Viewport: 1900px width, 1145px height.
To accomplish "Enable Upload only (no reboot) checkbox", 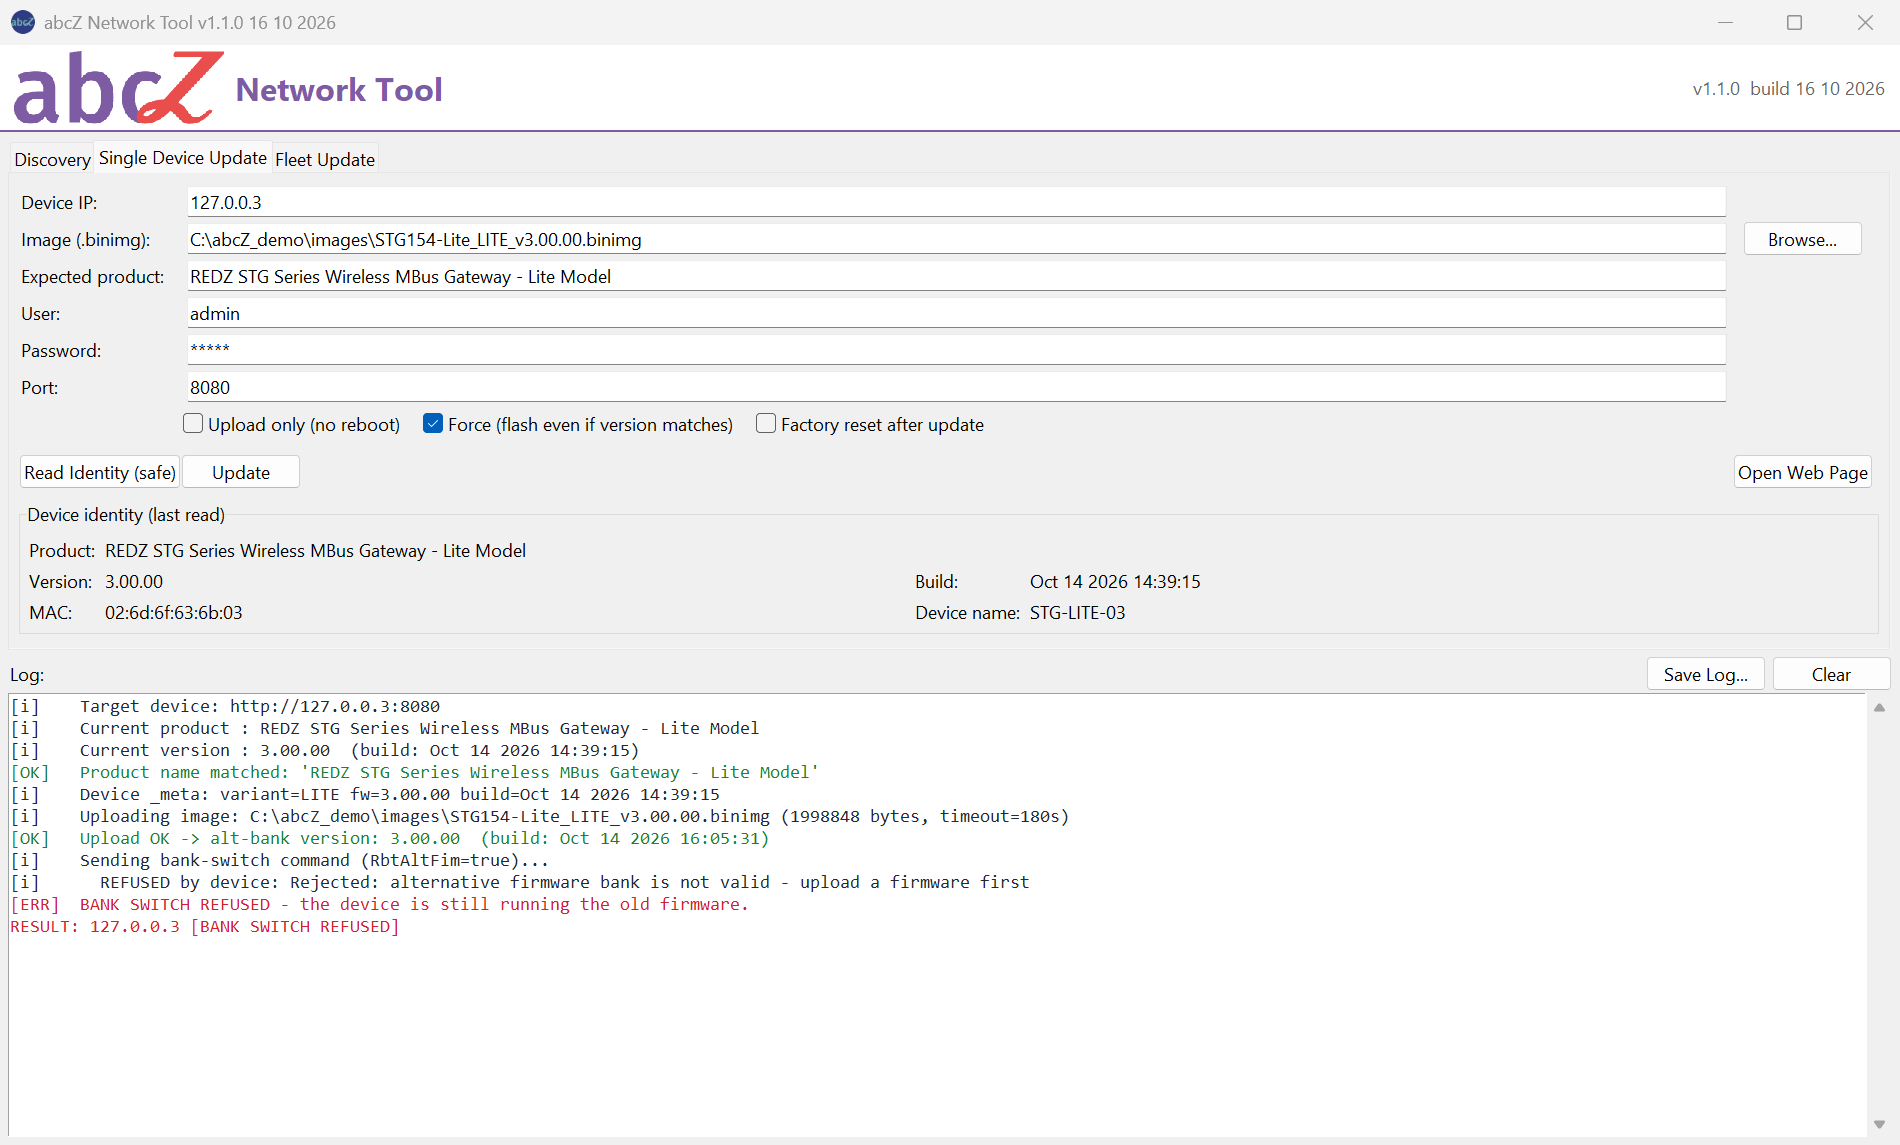I will pyautogui.click(x=193, y=424).
